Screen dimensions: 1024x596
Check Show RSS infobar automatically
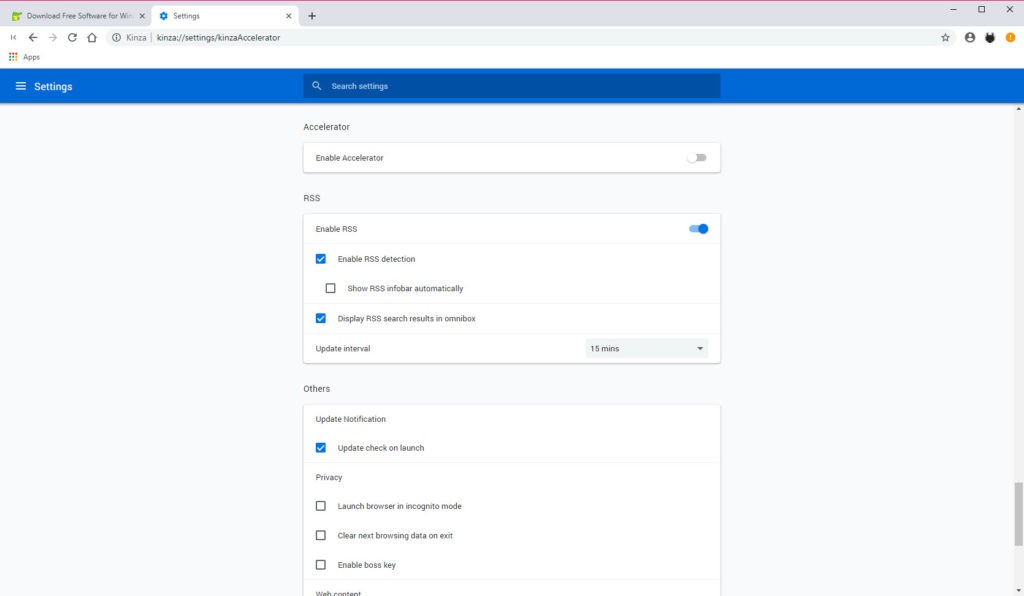coord(331,288)
